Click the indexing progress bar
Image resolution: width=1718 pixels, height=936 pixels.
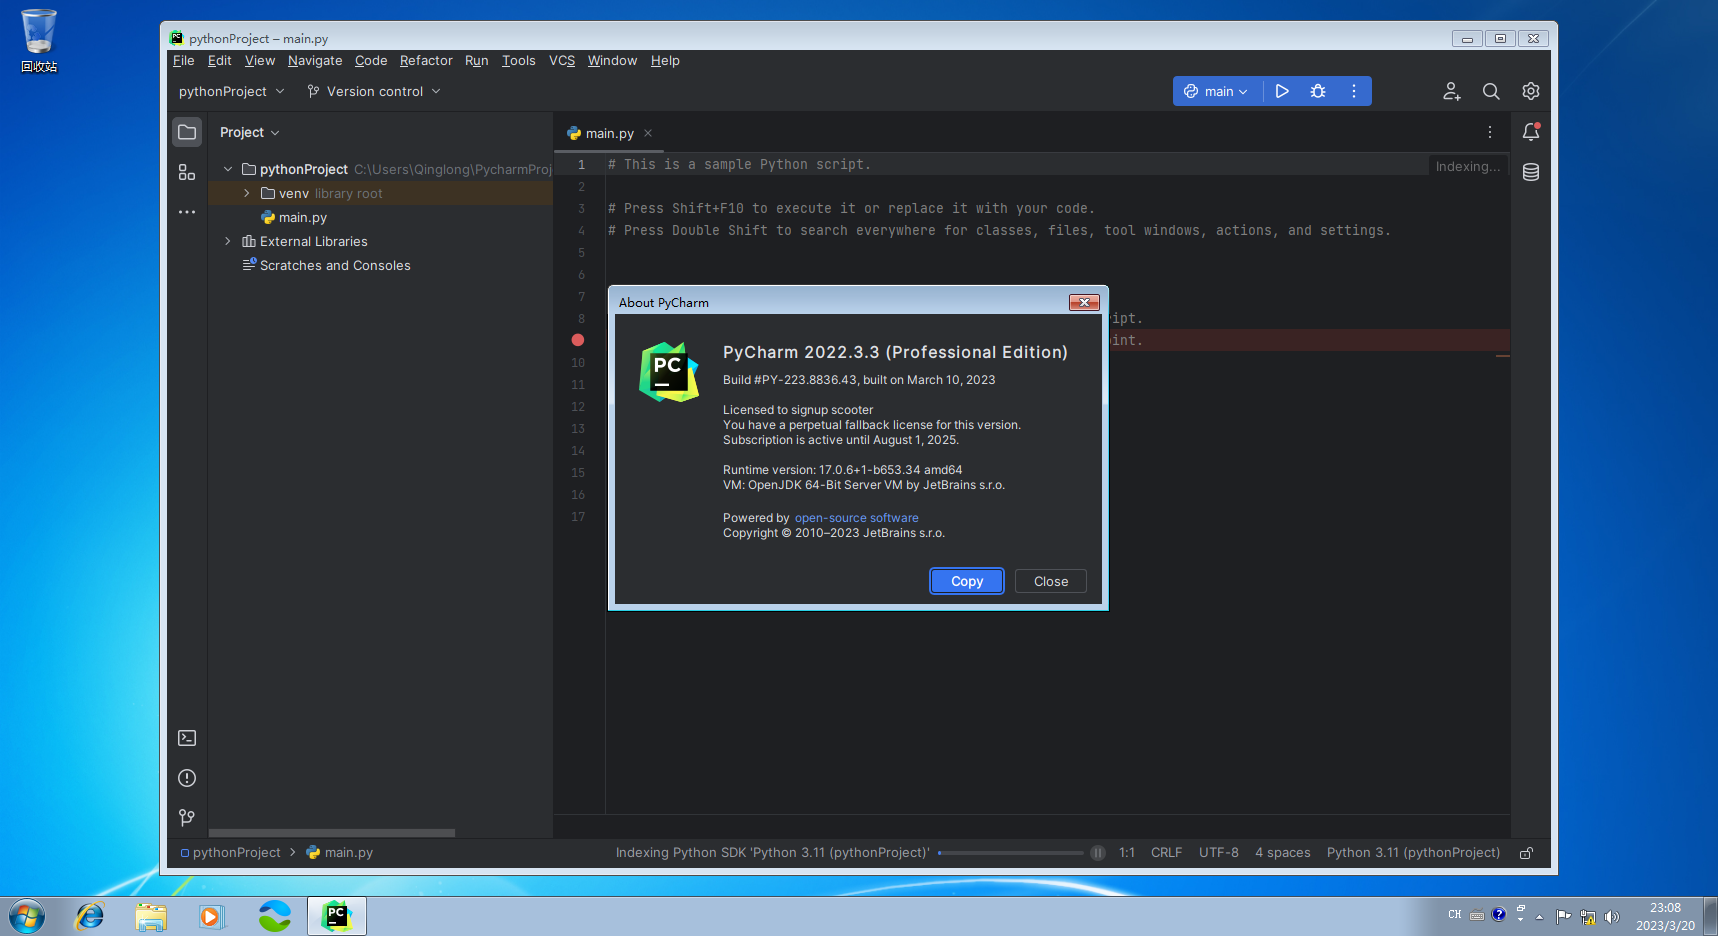[x=1010, y=852]
